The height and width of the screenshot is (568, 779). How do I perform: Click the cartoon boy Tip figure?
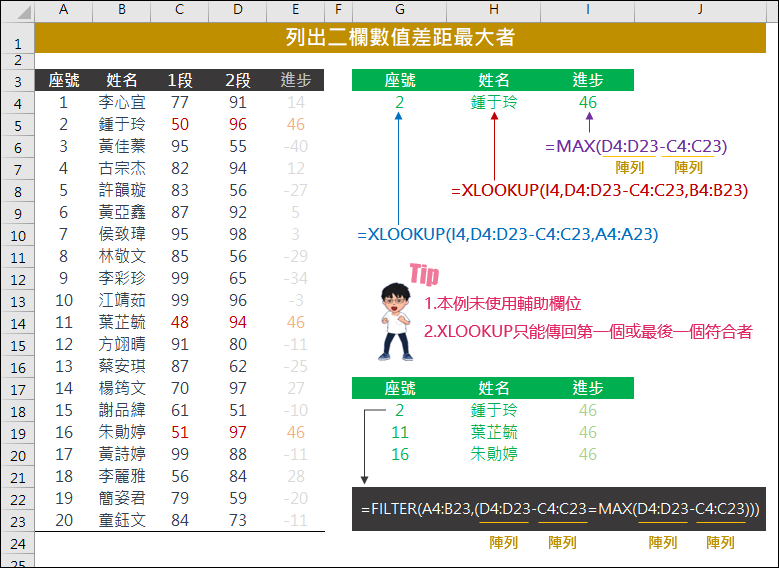coord(396,321)
